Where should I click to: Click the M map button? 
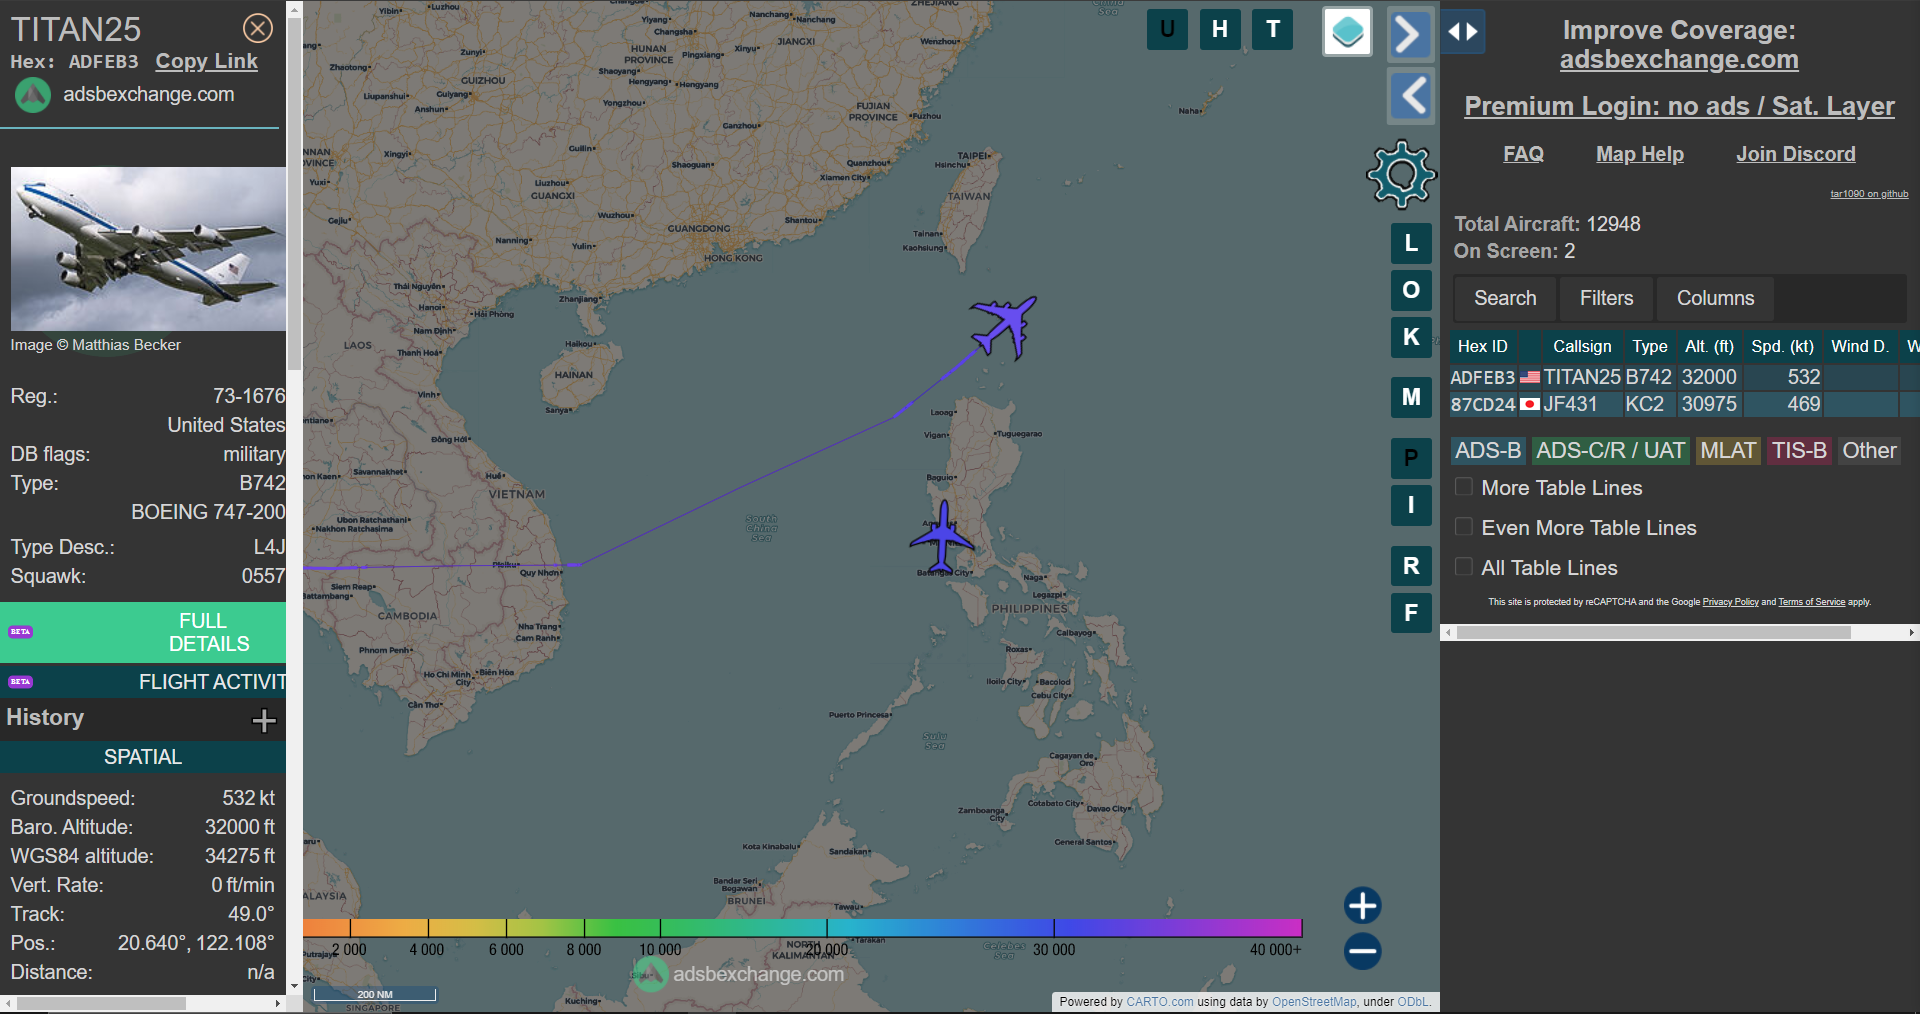(x=1411, y=397)
